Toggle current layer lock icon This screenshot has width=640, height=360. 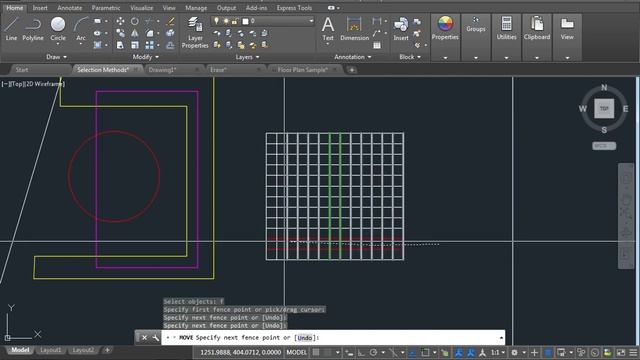[235, 21]
